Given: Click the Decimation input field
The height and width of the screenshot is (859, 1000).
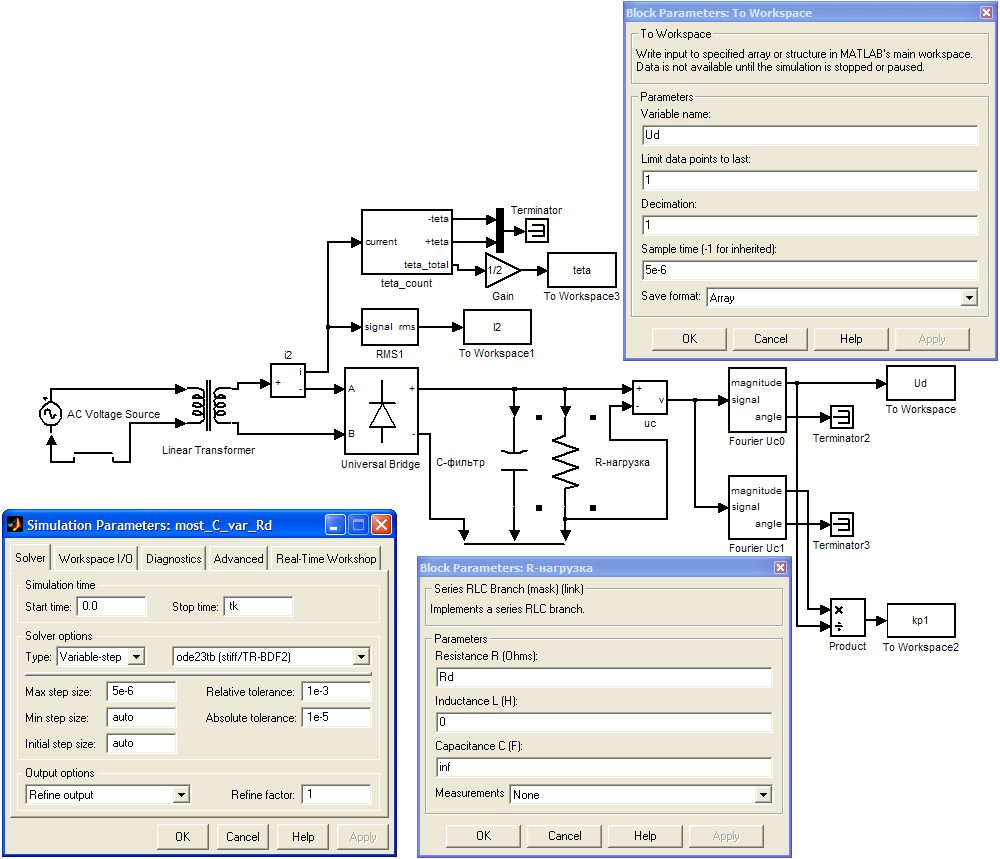Looking at the screenshot, I should pyautogui.click(x=810, y=225).
